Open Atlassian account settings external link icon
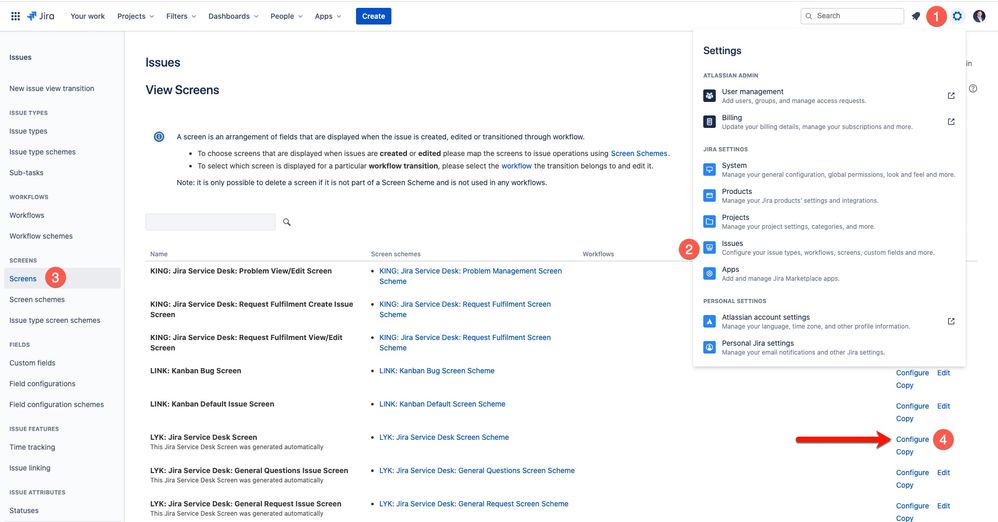This screenshot has height=522, width=998. coord(951,321)
